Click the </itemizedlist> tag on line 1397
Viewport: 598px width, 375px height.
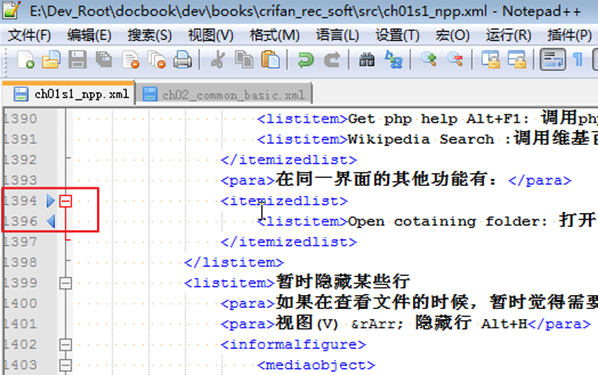[x=289, y=242]
